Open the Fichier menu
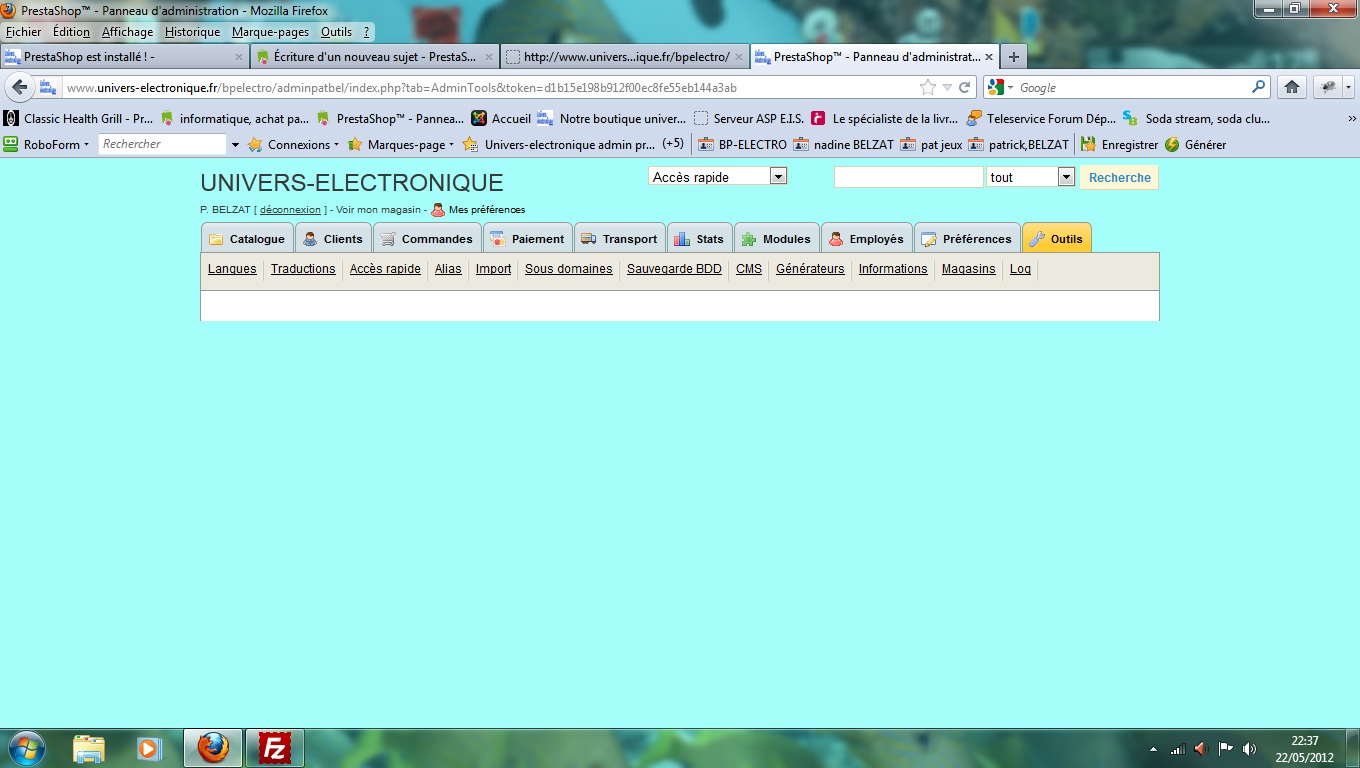This screenshot has height=768, width=1360. [x=24, y=32]
